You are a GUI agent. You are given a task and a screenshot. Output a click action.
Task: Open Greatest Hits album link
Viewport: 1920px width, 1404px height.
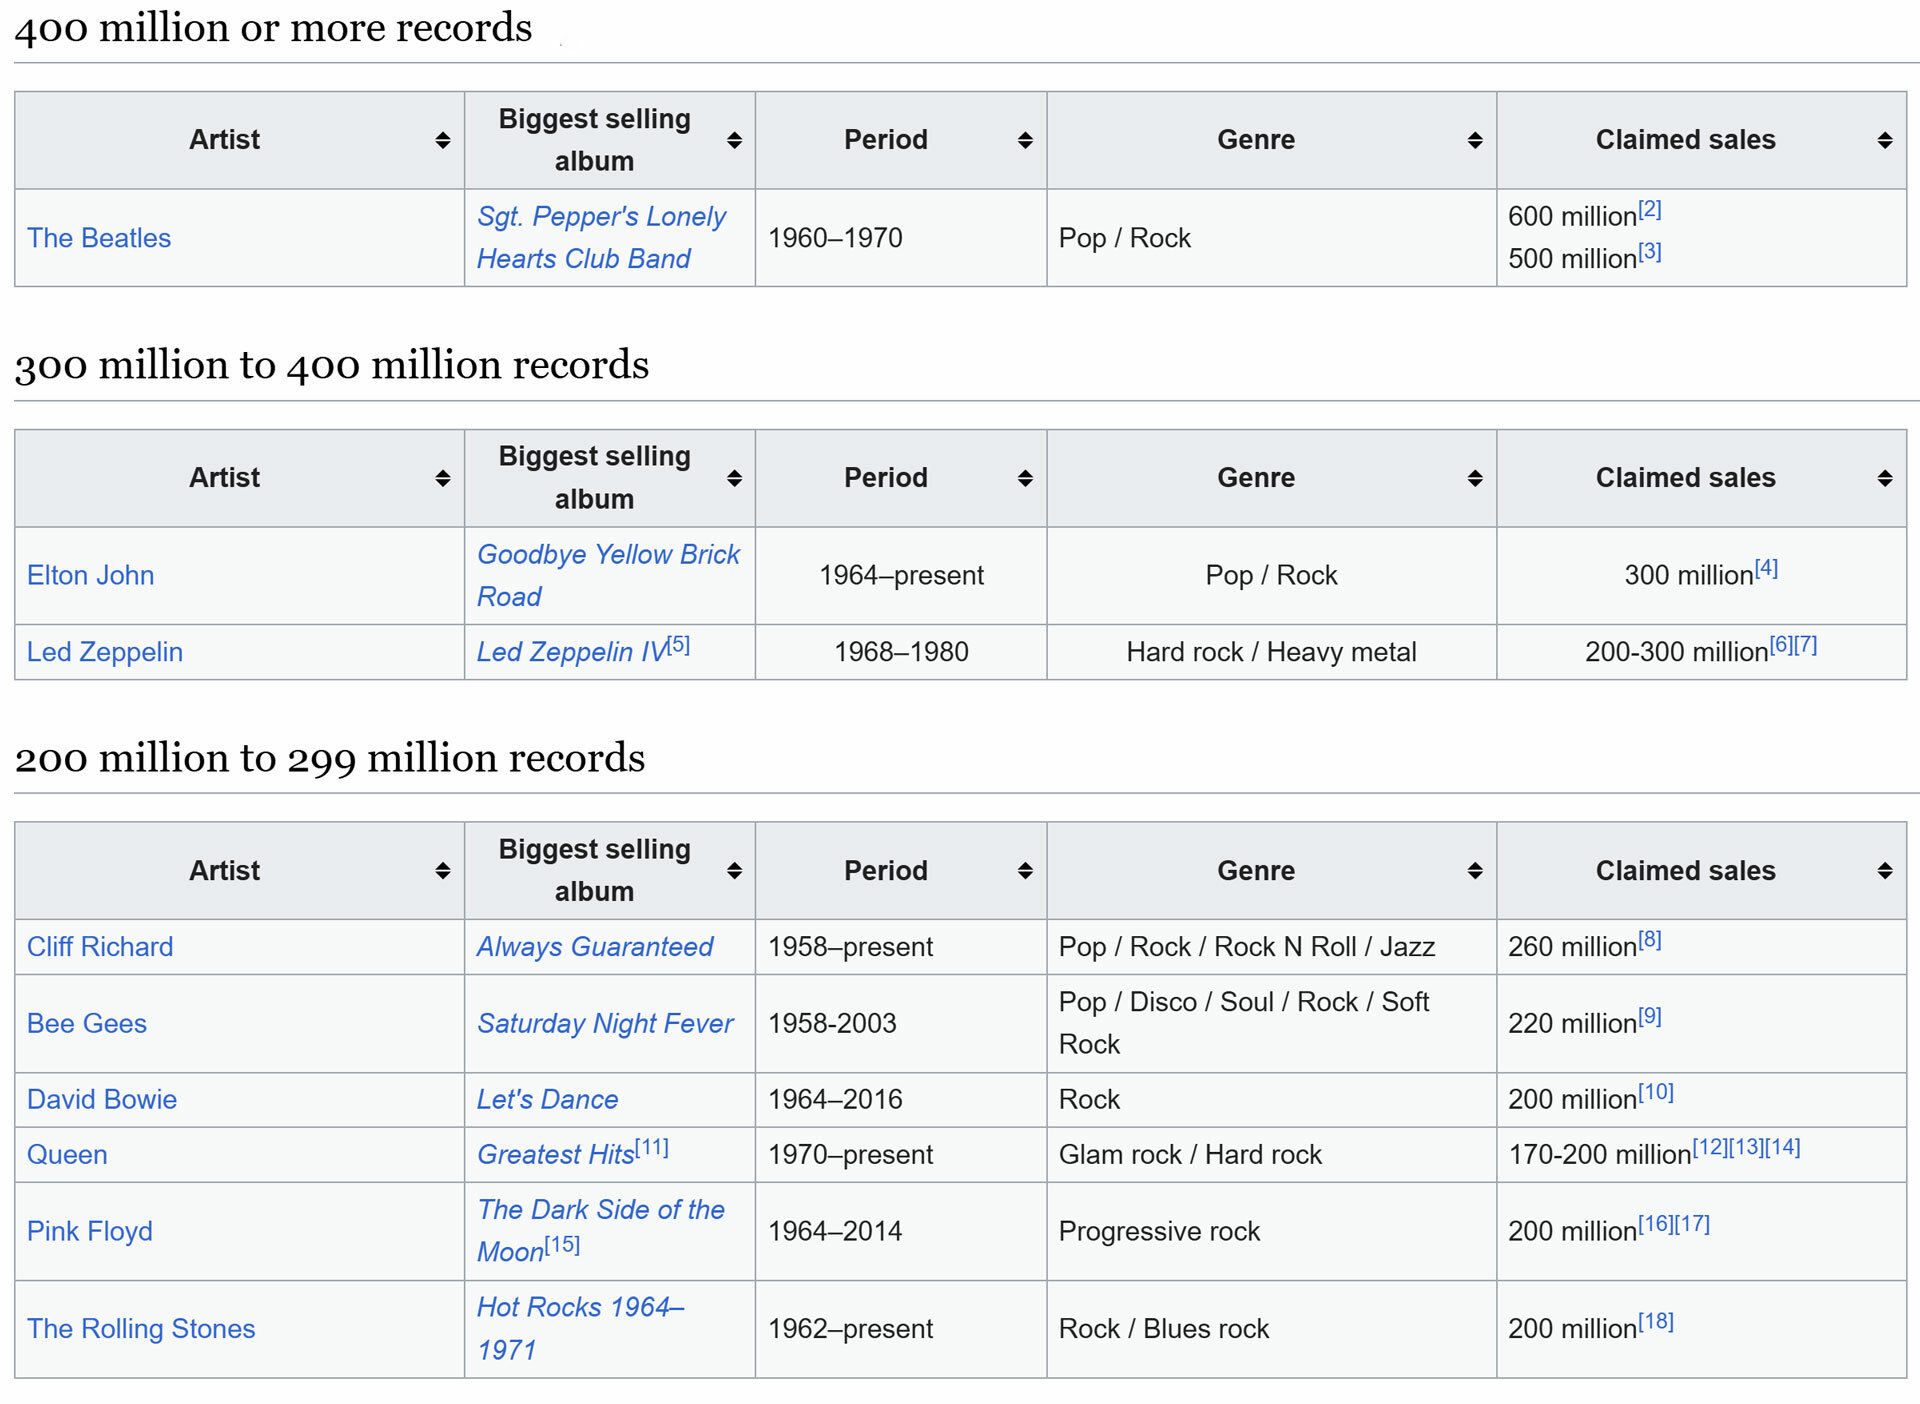[556, 1155]
